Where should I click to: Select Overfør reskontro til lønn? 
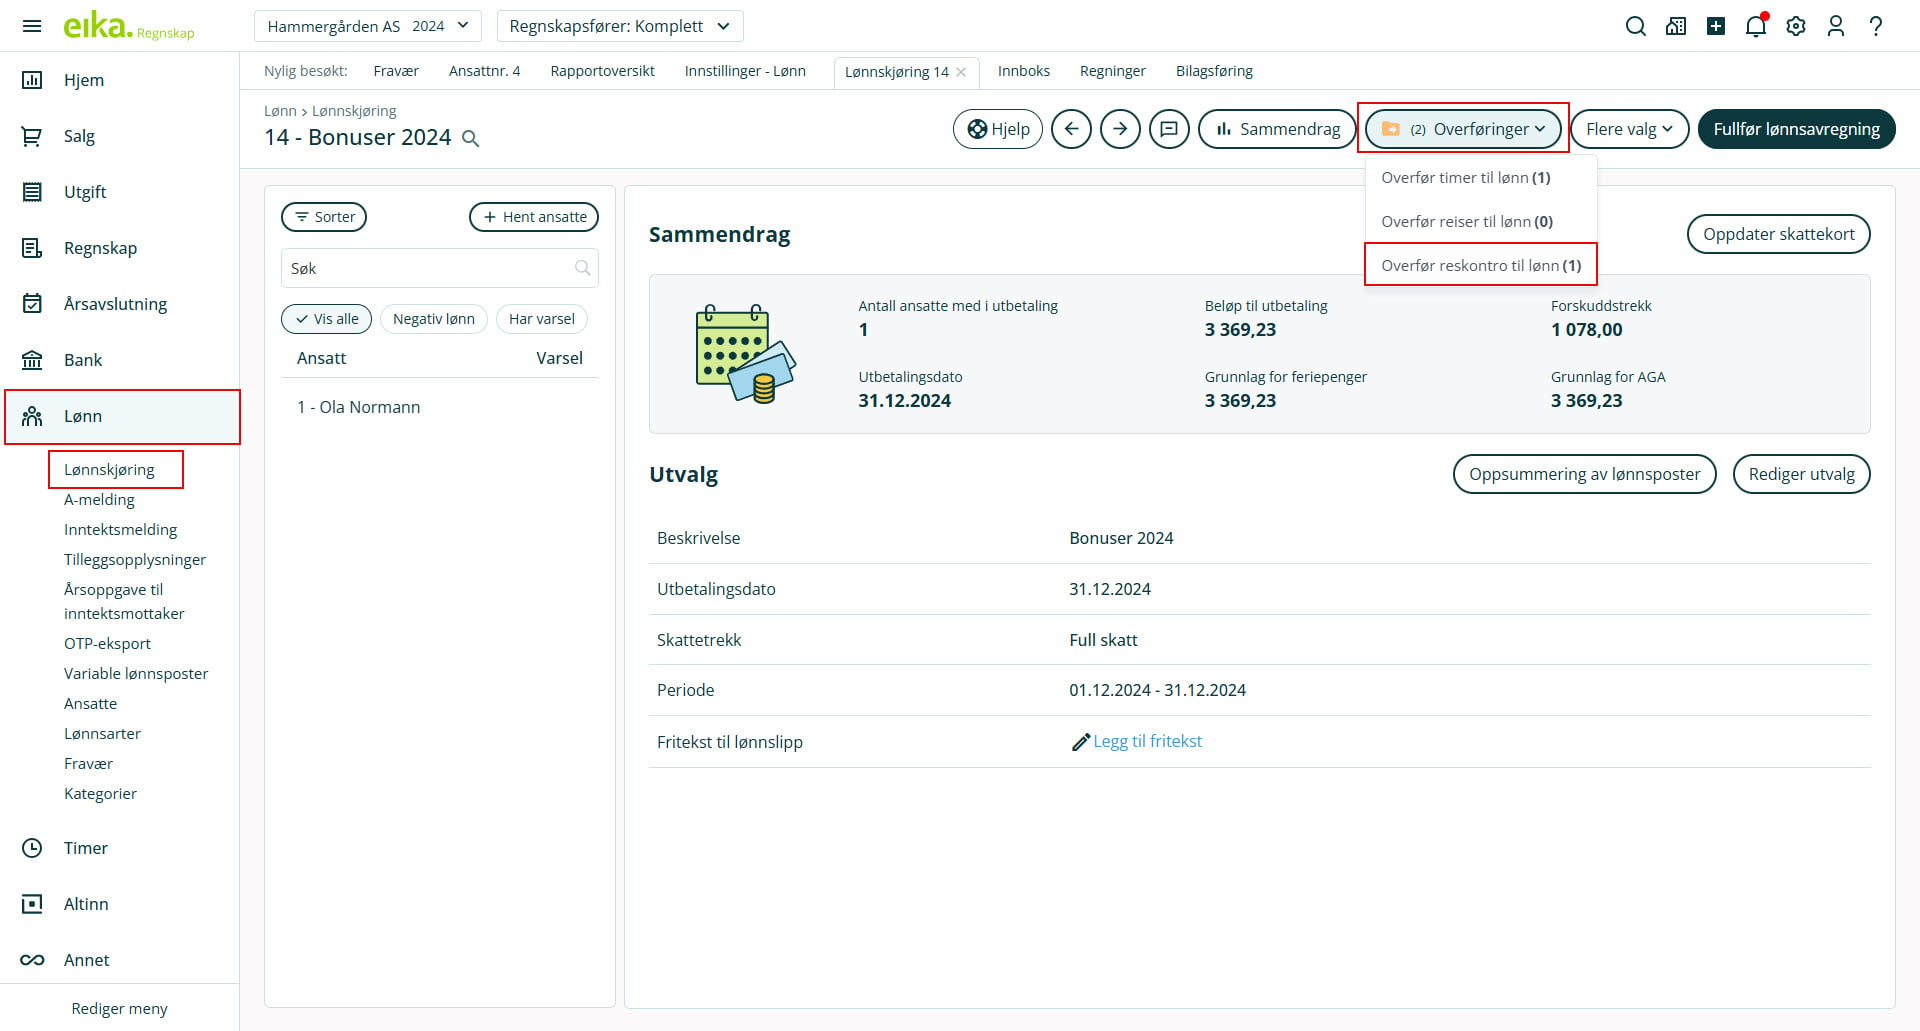coord(1480,265)
